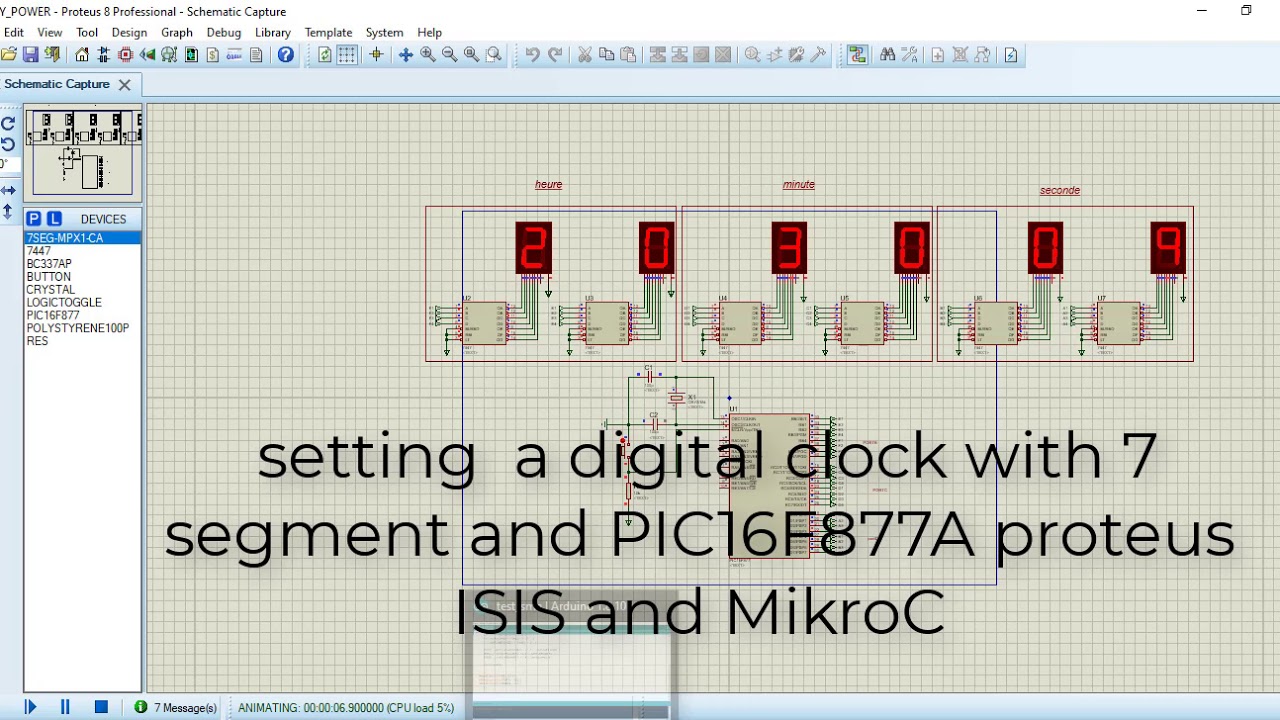Viewport: 1280px width, 720px height.
Task: Cut to clipboard scissors icon
Action: click(585, 55)
